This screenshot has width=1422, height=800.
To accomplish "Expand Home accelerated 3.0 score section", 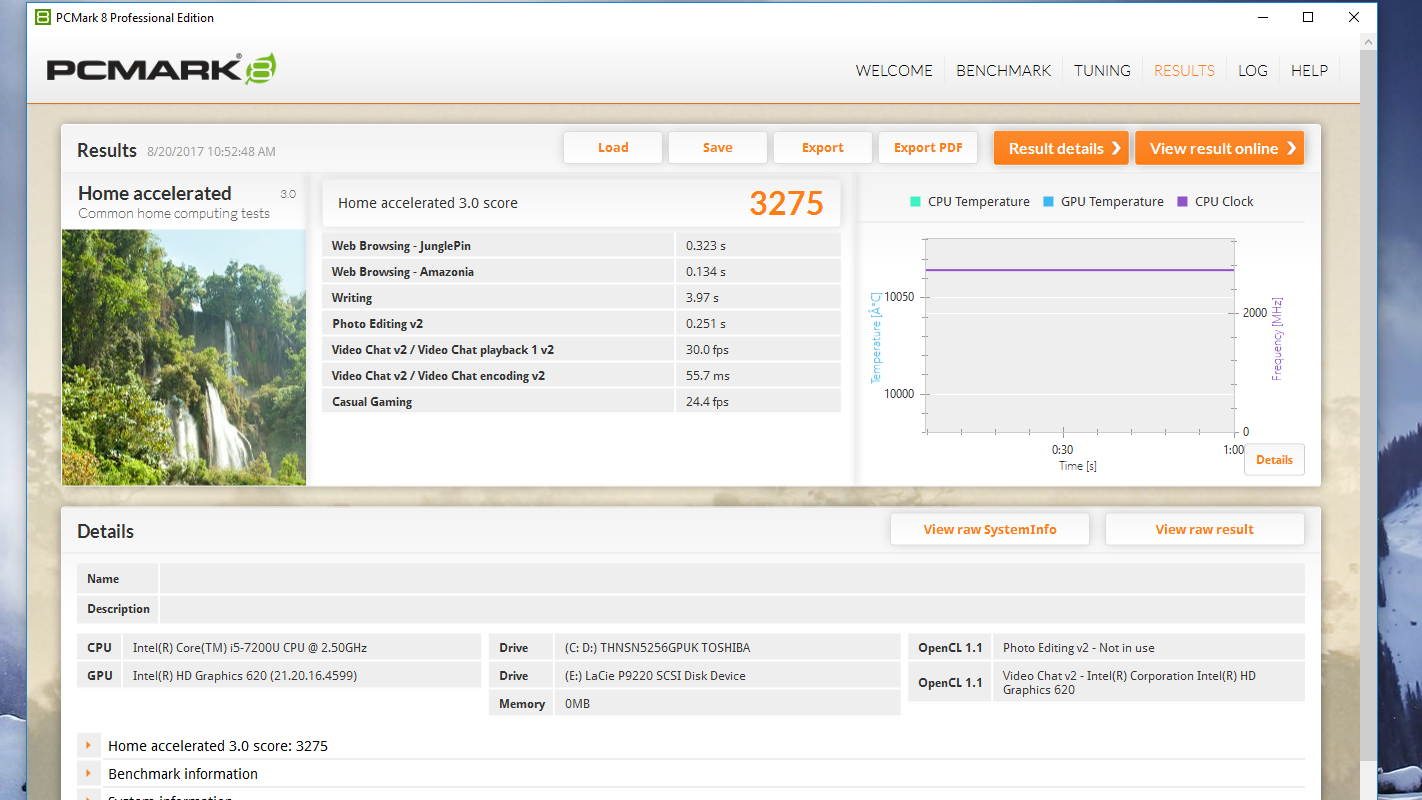I will pyautogui.click(x=89, y=745).
